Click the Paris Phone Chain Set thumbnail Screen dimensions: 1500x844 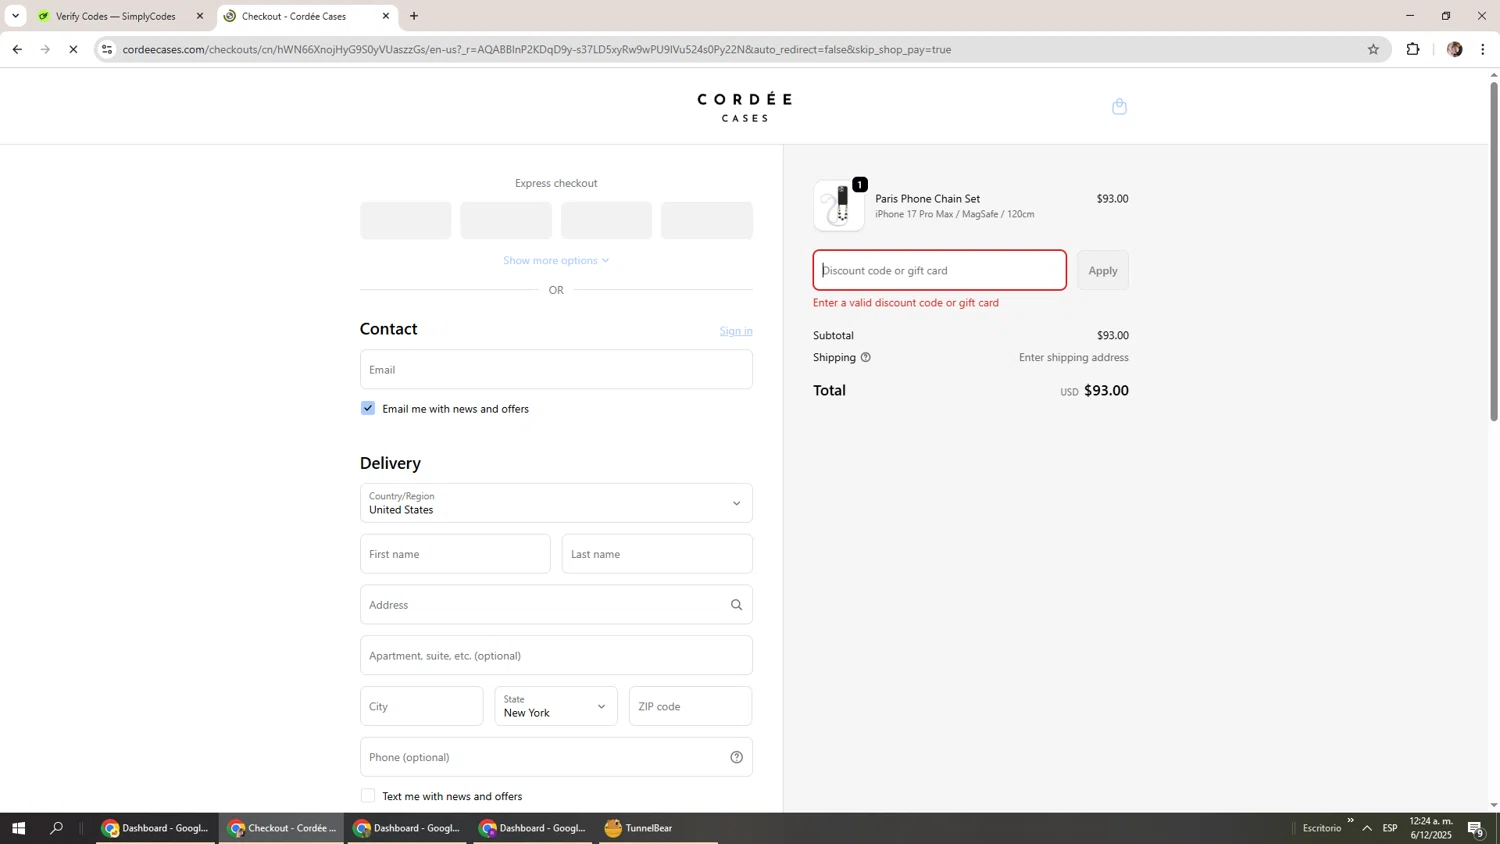(839, 206)
